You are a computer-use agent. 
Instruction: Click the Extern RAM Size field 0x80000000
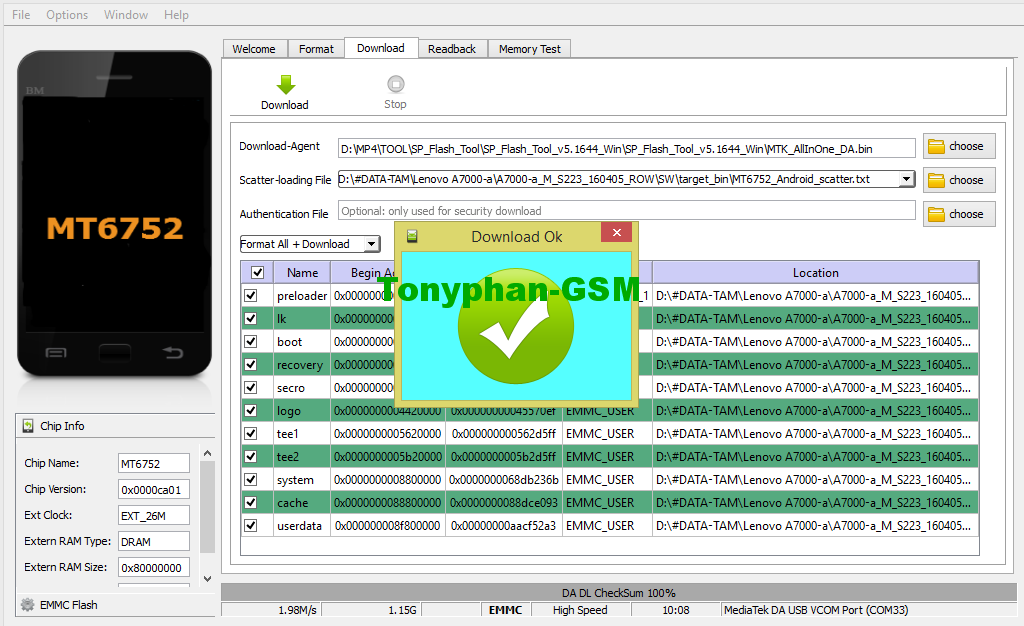(153, 568)
